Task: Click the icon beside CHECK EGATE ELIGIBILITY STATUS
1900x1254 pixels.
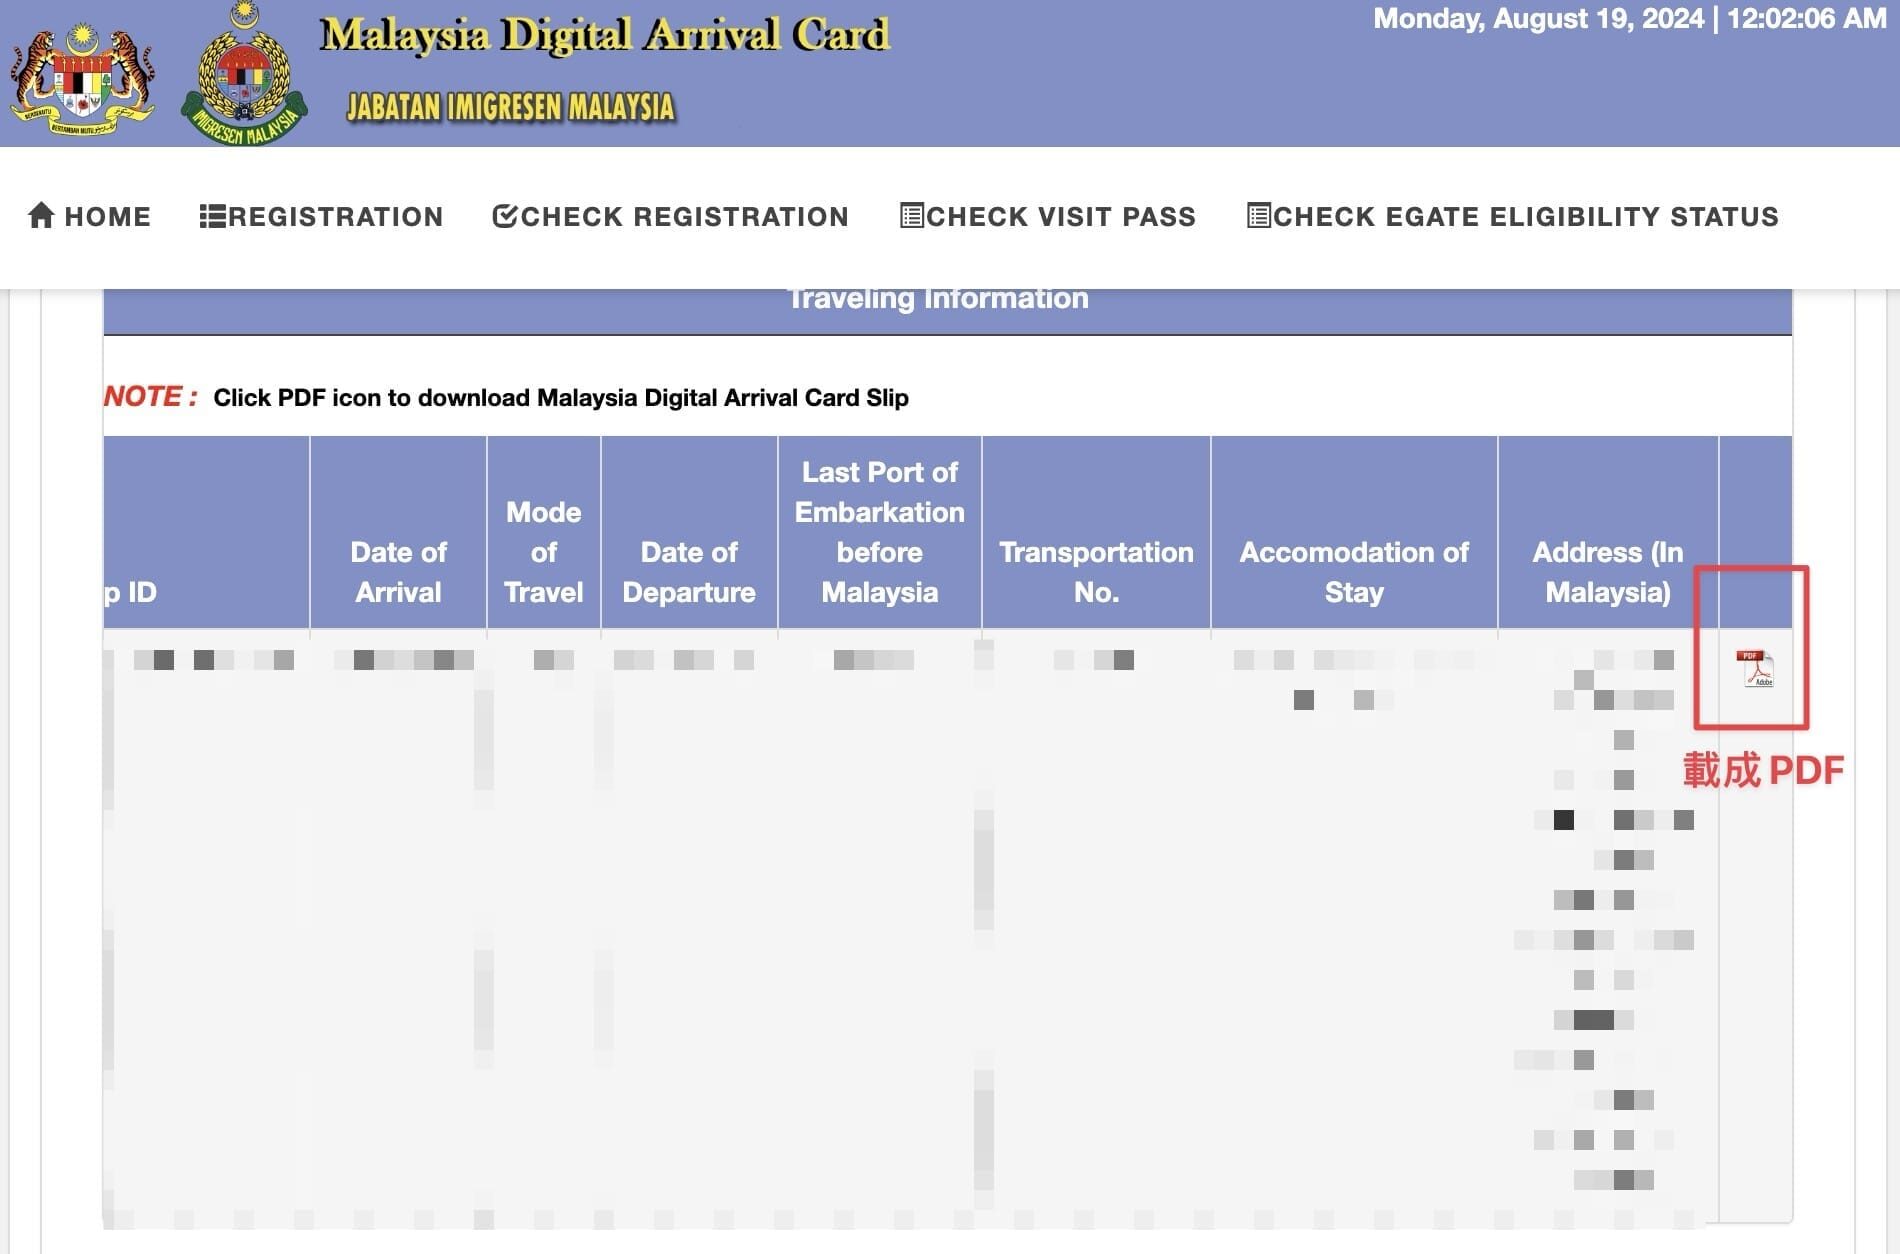Action: click(1258, 216)
